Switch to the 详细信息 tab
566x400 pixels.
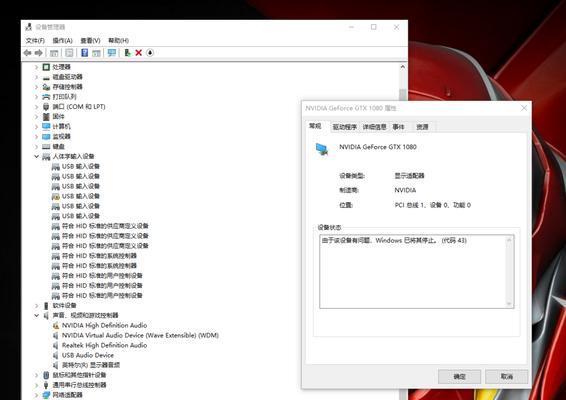(374, 127)
